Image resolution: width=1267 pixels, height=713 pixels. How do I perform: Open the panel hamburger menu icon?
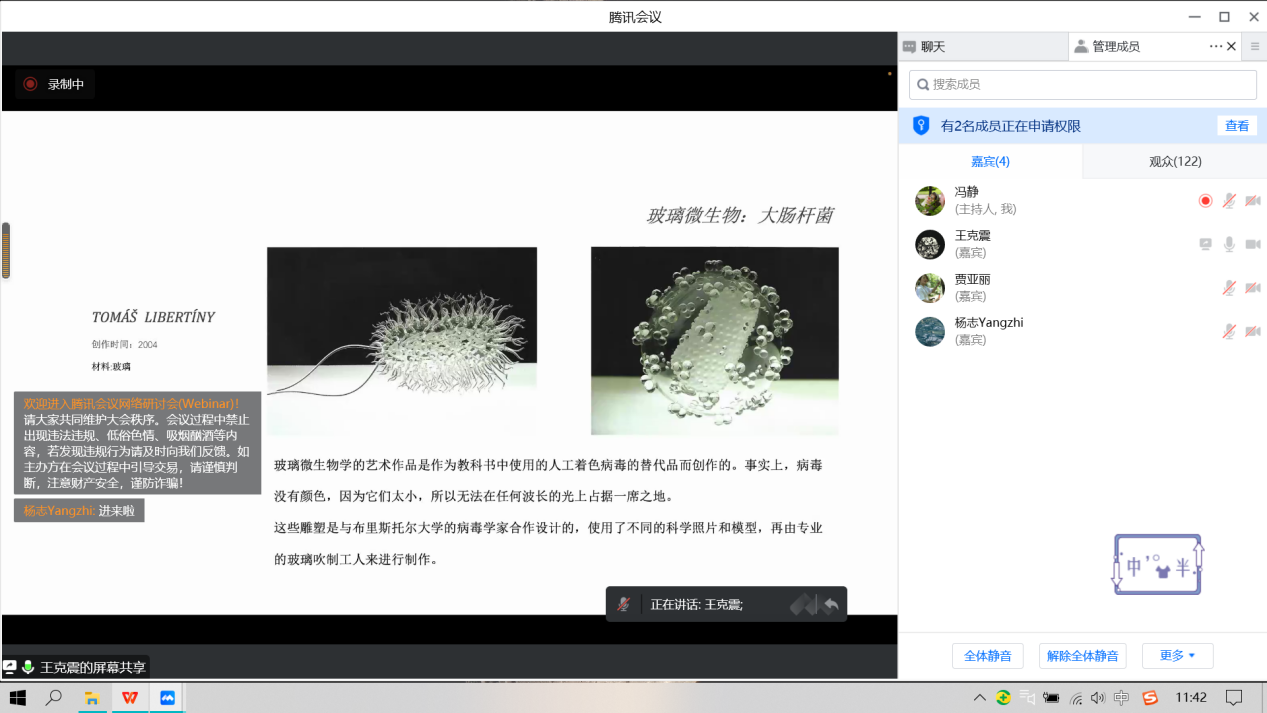click(1255, 46)
